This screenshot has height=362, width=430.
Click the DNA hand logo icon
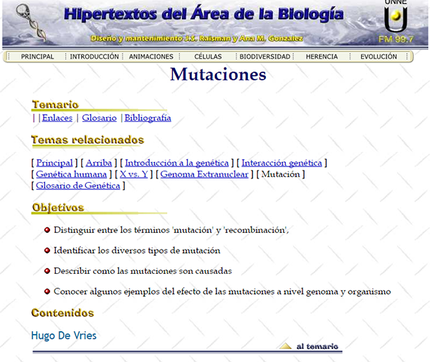tap(31, 22)
